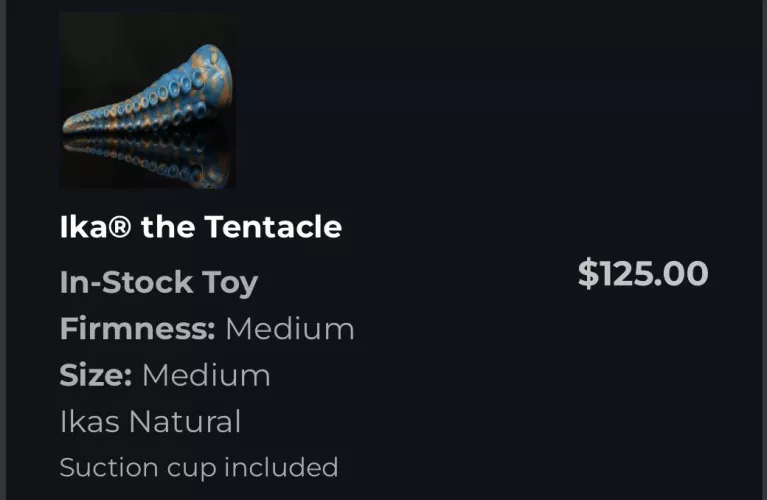Select the "Size:" attribute label

point(95,375)
